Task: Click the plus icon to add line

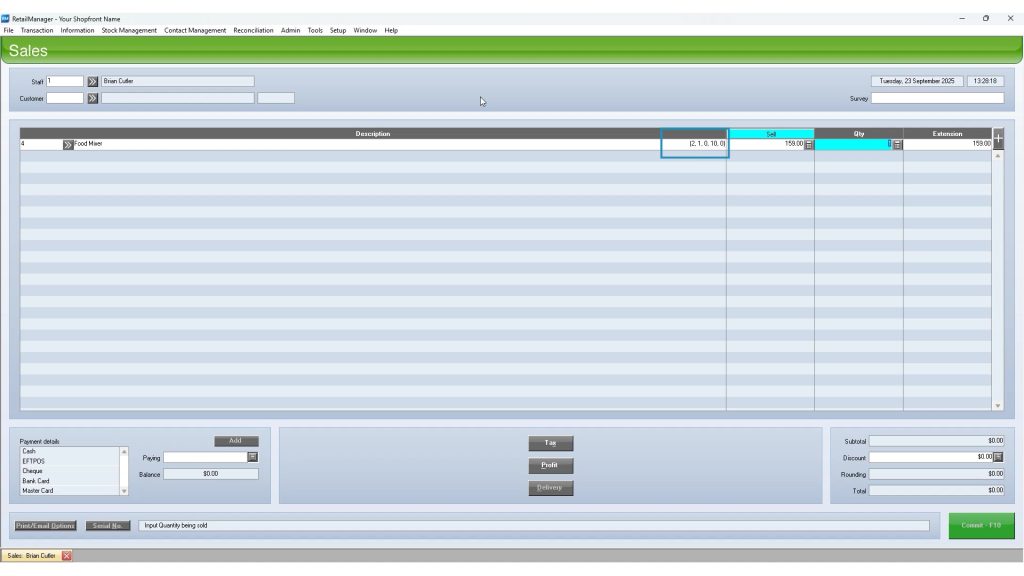Action: pos(997,137)
